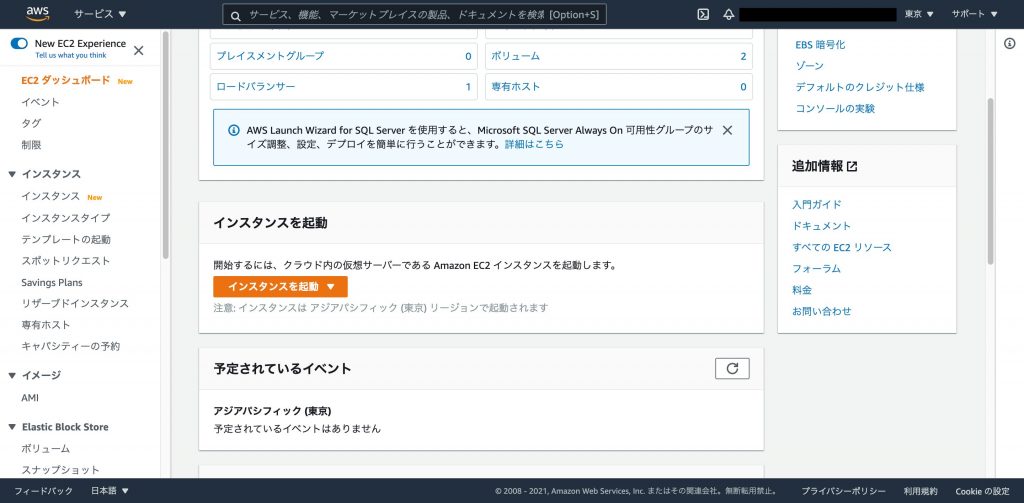Click the search magnifier icon
Viewport: 1024px width, 503px height.
(235, 15)
